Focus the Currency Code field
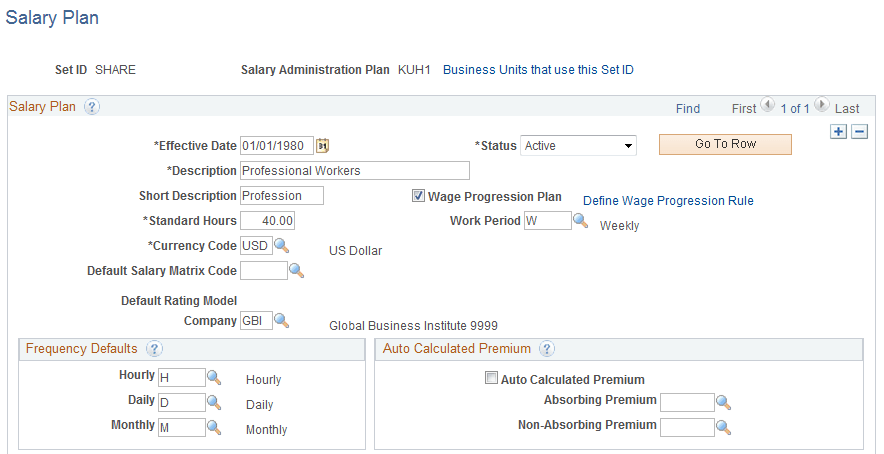The width and height of the screenshot is (884, 454). click(257, 246)
